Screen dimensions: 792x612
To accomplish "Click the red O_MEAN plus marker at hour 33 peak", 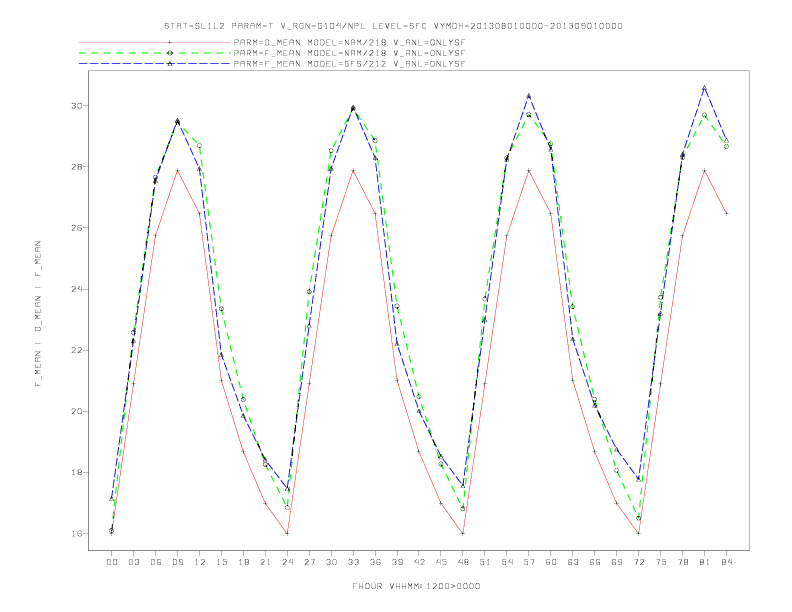I will [x=353, y=171].
